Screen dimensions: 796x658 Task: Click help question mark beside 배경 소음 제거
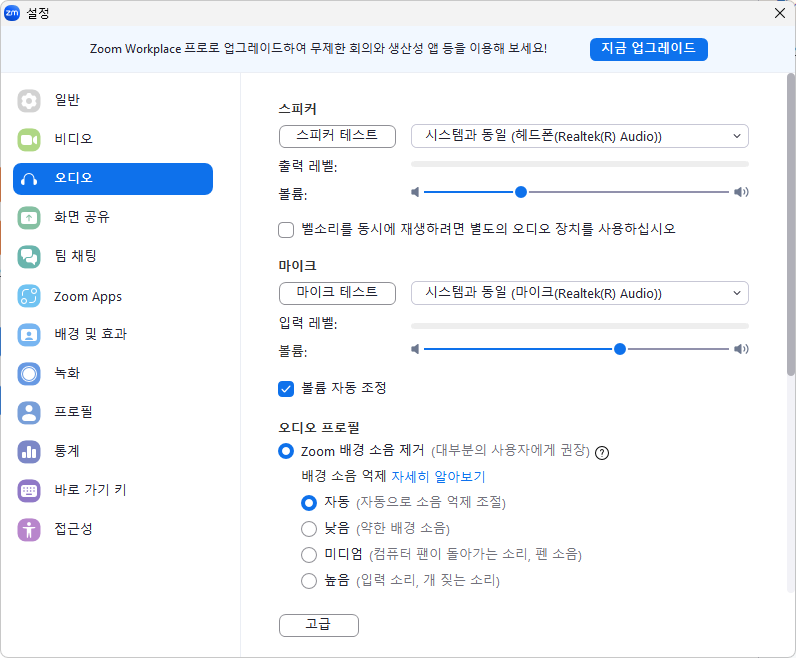[x=602, y=452]
